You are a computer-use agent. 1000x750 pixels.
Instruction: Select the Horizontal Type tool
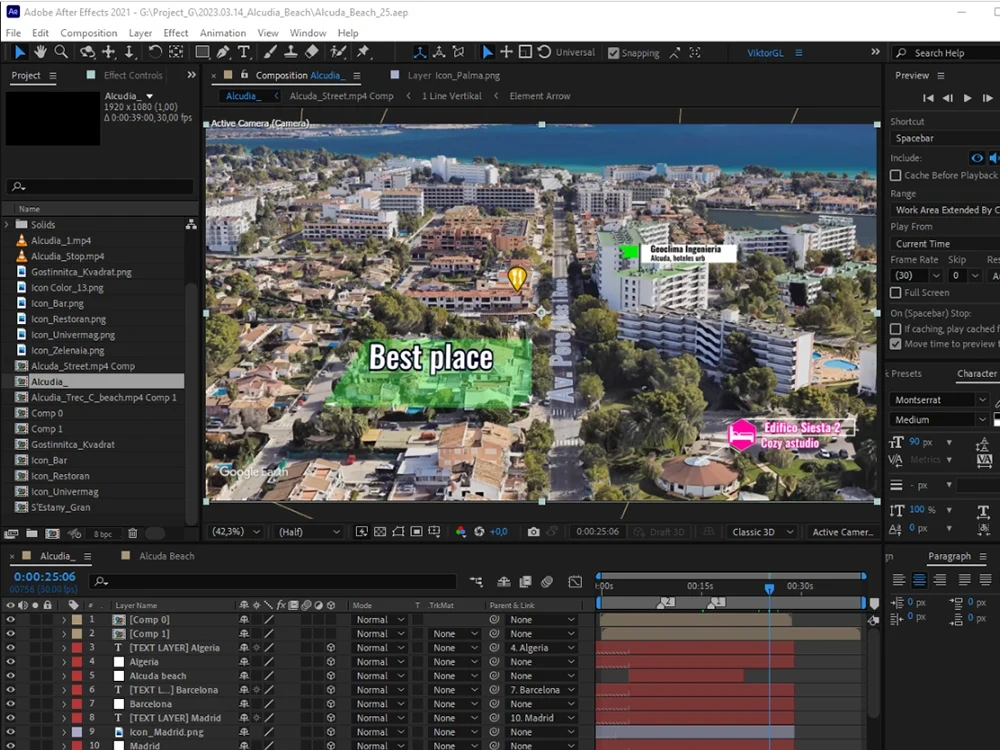click(243, 52)
